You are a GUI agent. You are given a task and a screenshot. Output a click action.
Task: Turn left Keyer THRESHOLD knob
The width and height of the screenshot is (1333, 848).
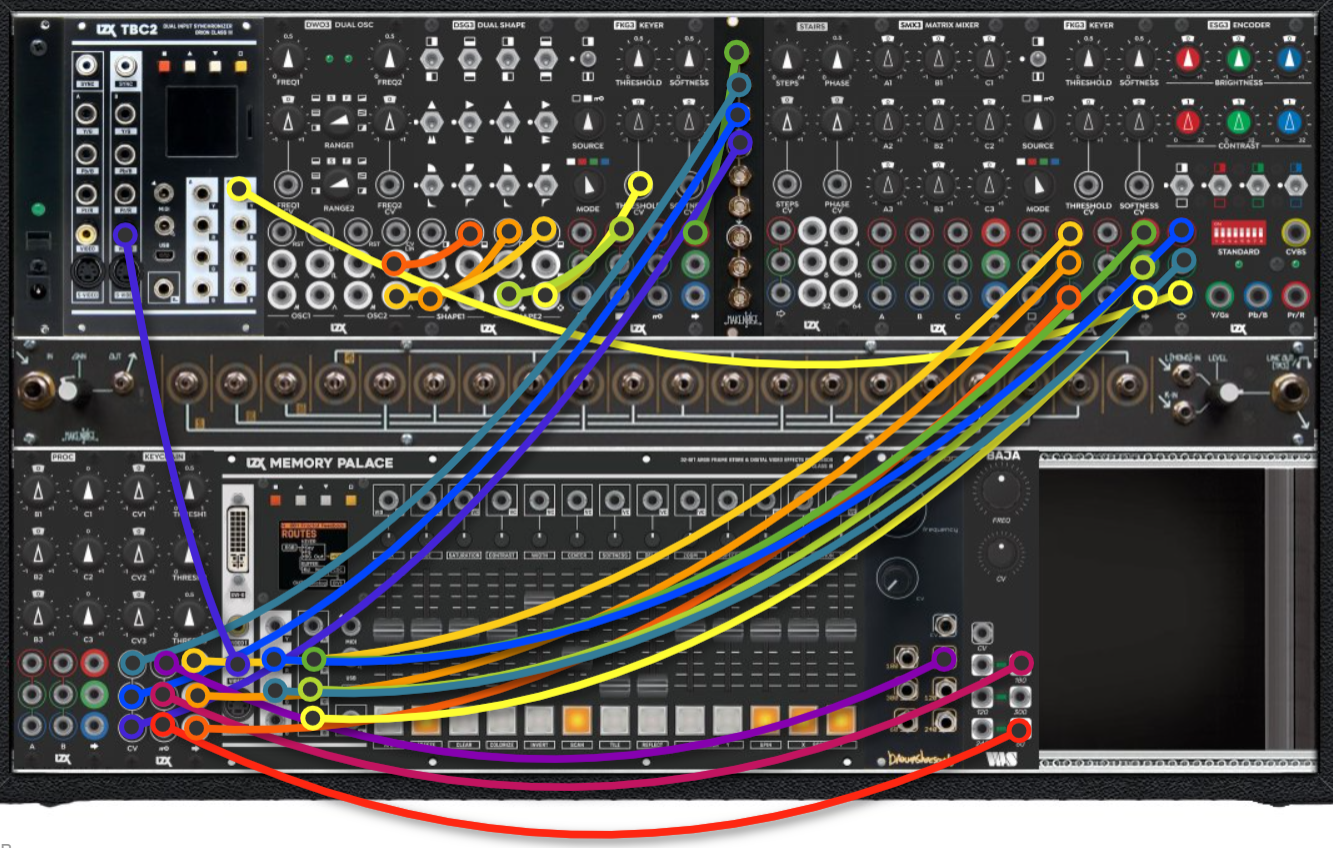click(x=638, y=60)
